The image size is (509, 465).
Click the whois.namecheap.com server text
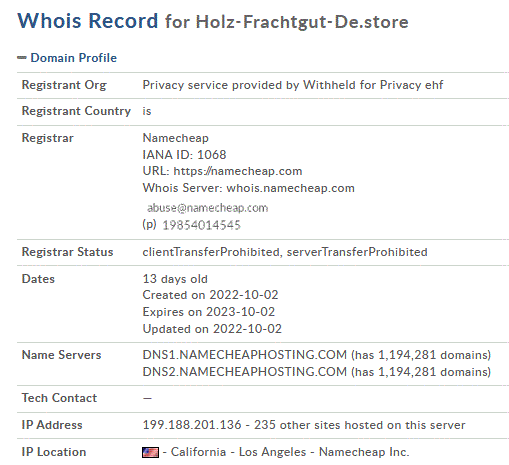(x=290, y=188)
